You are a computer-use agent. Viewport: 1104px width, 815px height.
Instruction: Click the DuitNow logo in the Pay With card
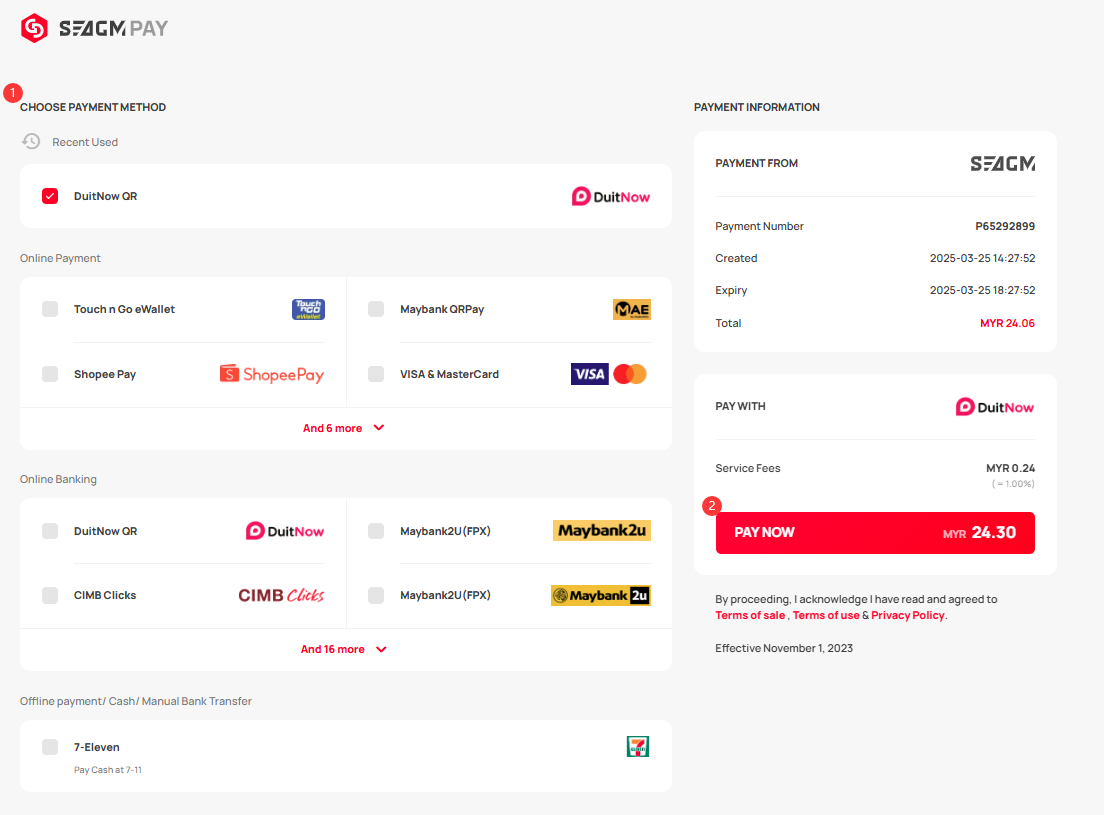tap(995, 407)
